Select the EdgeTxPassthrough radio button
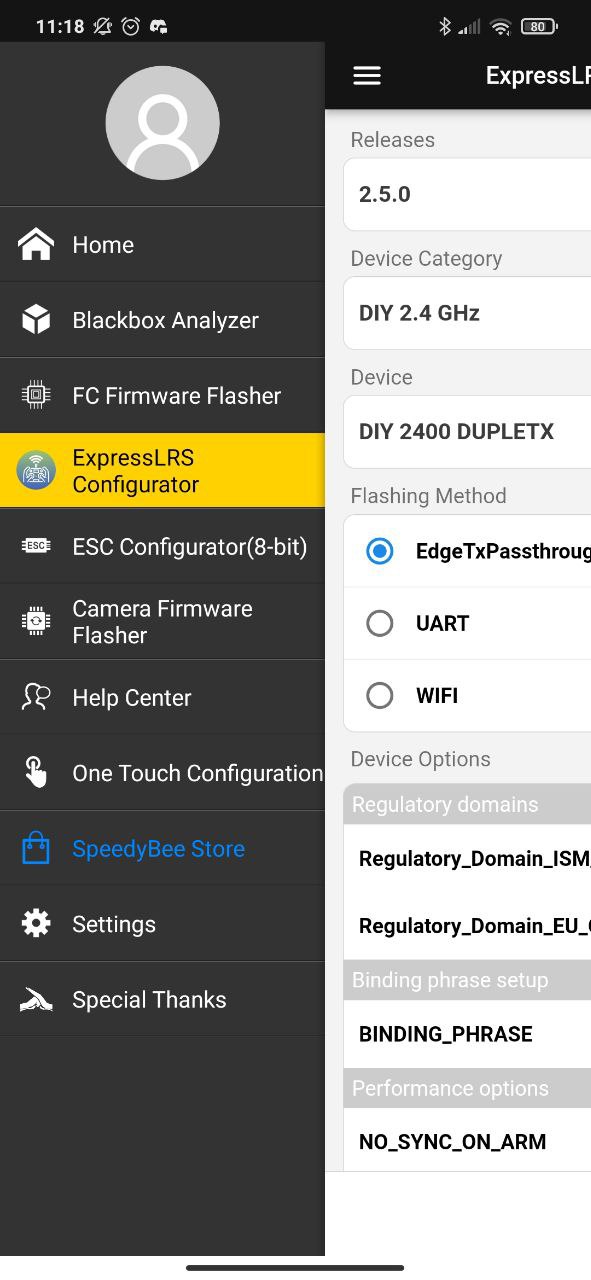Image resolution: width=591 pixels, height=1280 pixels. [x=380, y=551]
